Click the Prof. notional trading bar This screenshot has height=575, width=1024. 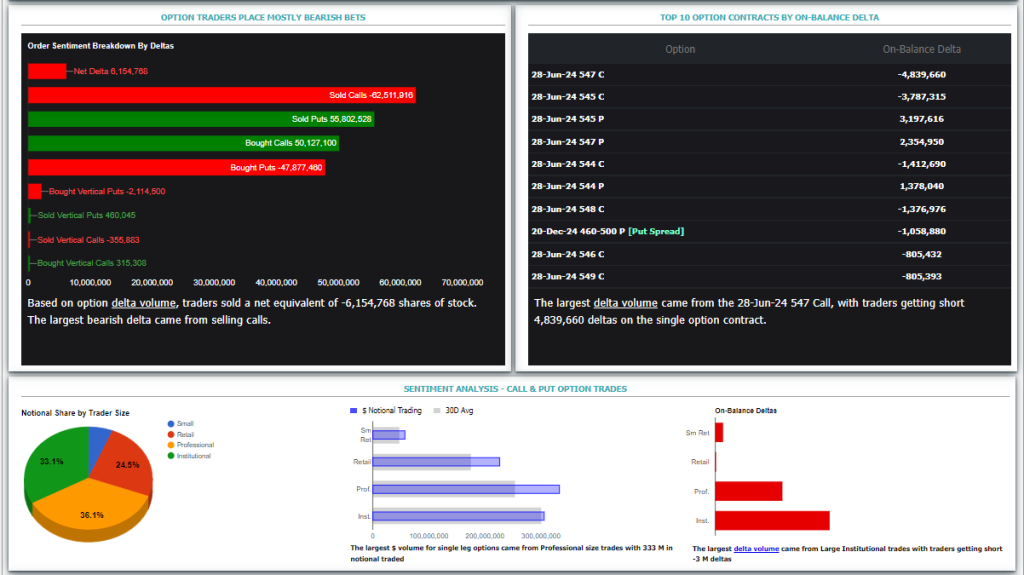click(466, 489)
